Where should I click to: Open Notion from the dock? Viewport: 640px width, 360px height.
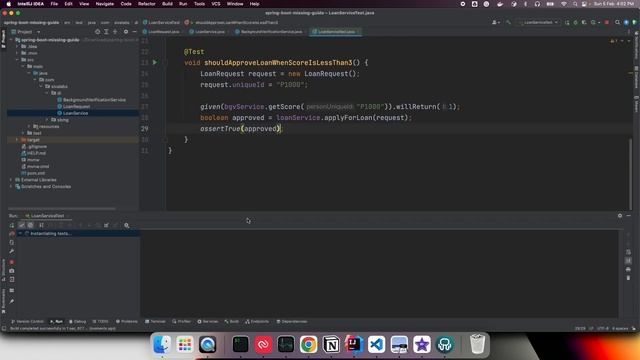pyautogui.click(x=331, y=344)
